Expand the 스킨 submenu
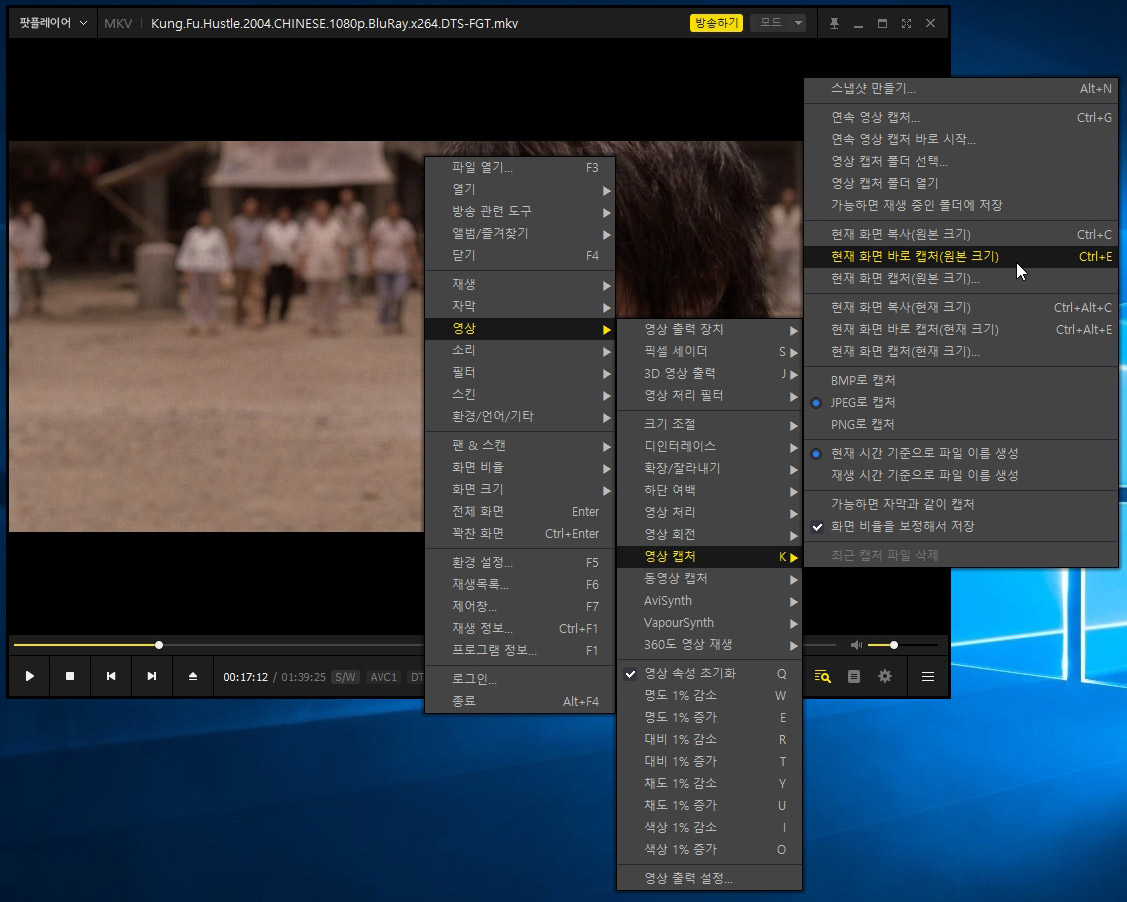The height and width of the screenshot is (902, 1127). click(x=520, y=395)
